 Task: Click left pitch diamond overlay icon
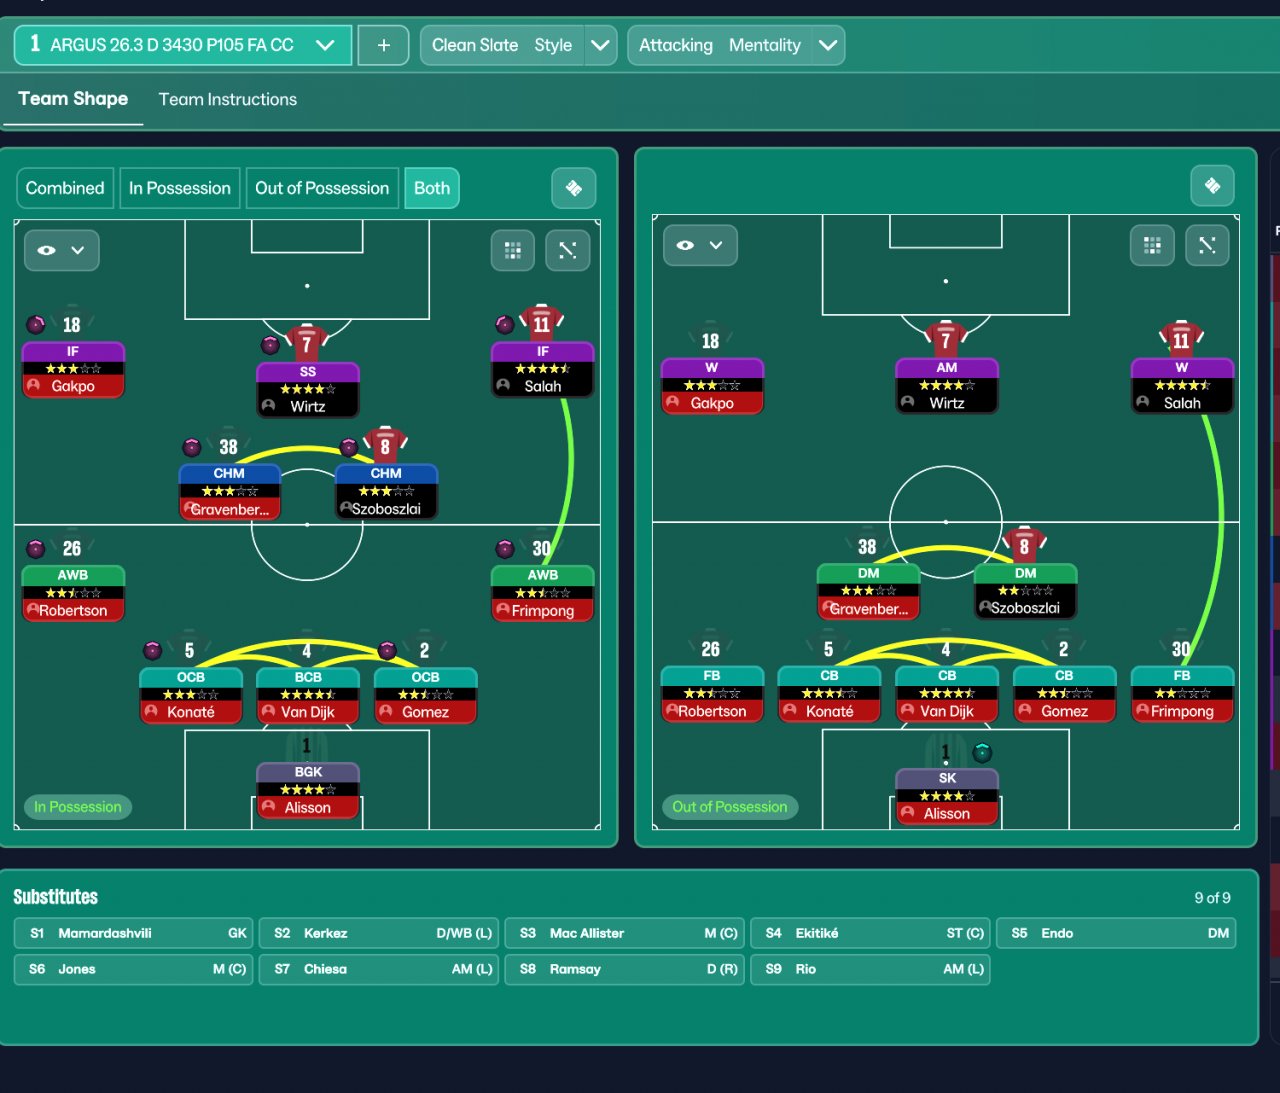point(574,188)
